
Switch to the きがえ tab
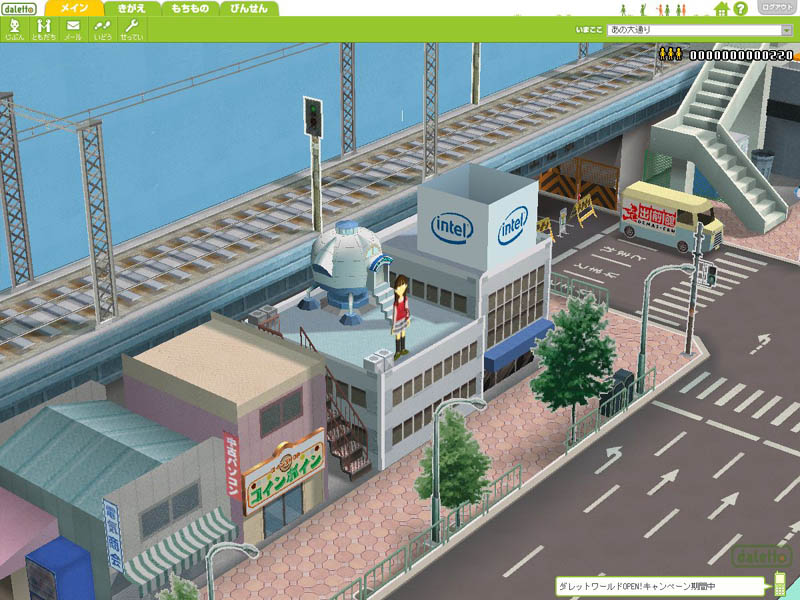coord(132,8)
